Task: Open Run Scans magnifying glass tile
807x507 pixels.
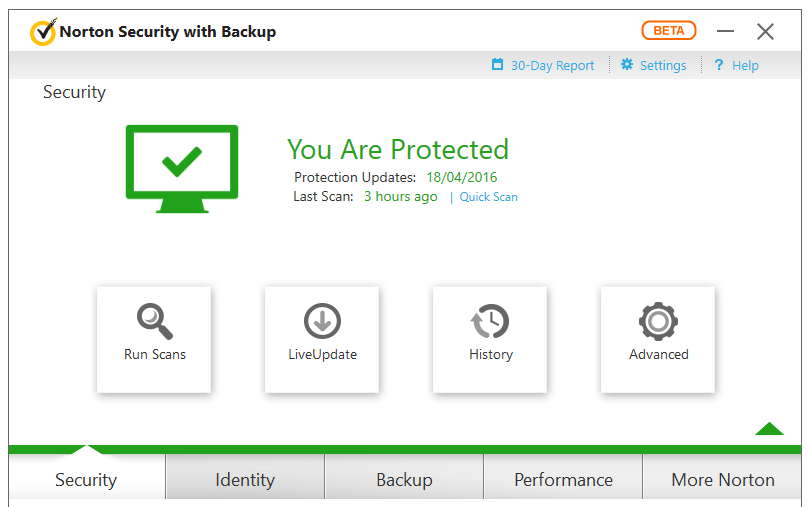Action: pos(154,340)
